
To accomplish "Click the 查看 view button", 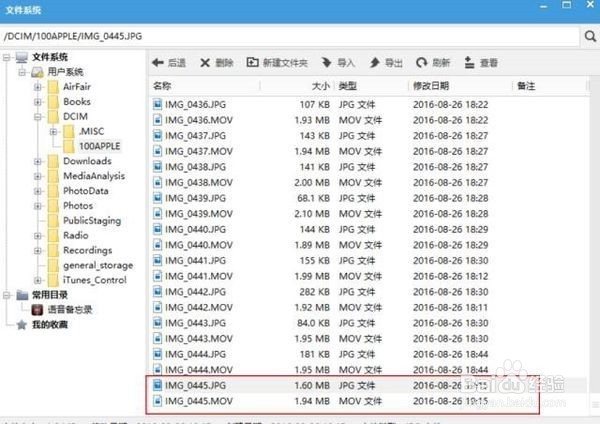I will [x=481, y=63].
